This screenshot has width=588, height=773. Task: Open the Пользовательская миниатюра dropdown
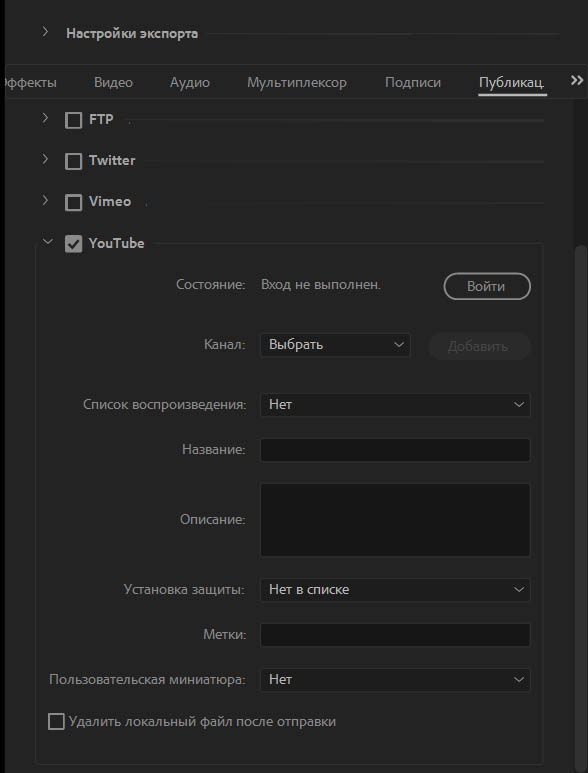395,680
